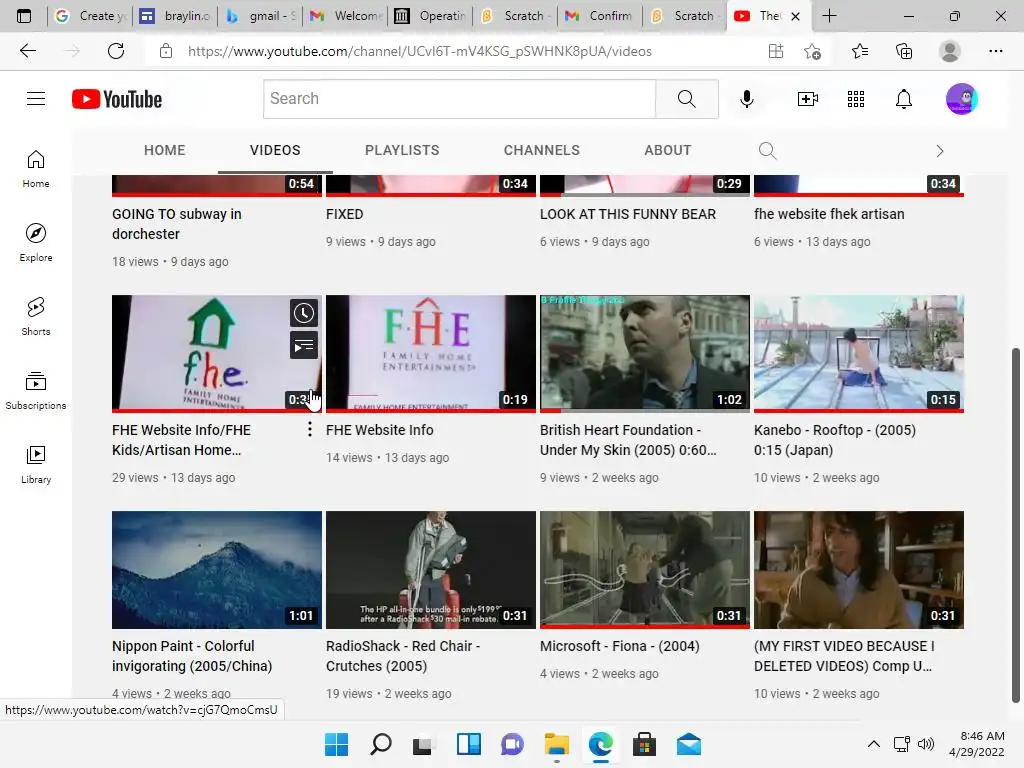Screen dimensions: 1024x768
Task: Switch to the gmail browser tab
Action: (x=260, y=16)
